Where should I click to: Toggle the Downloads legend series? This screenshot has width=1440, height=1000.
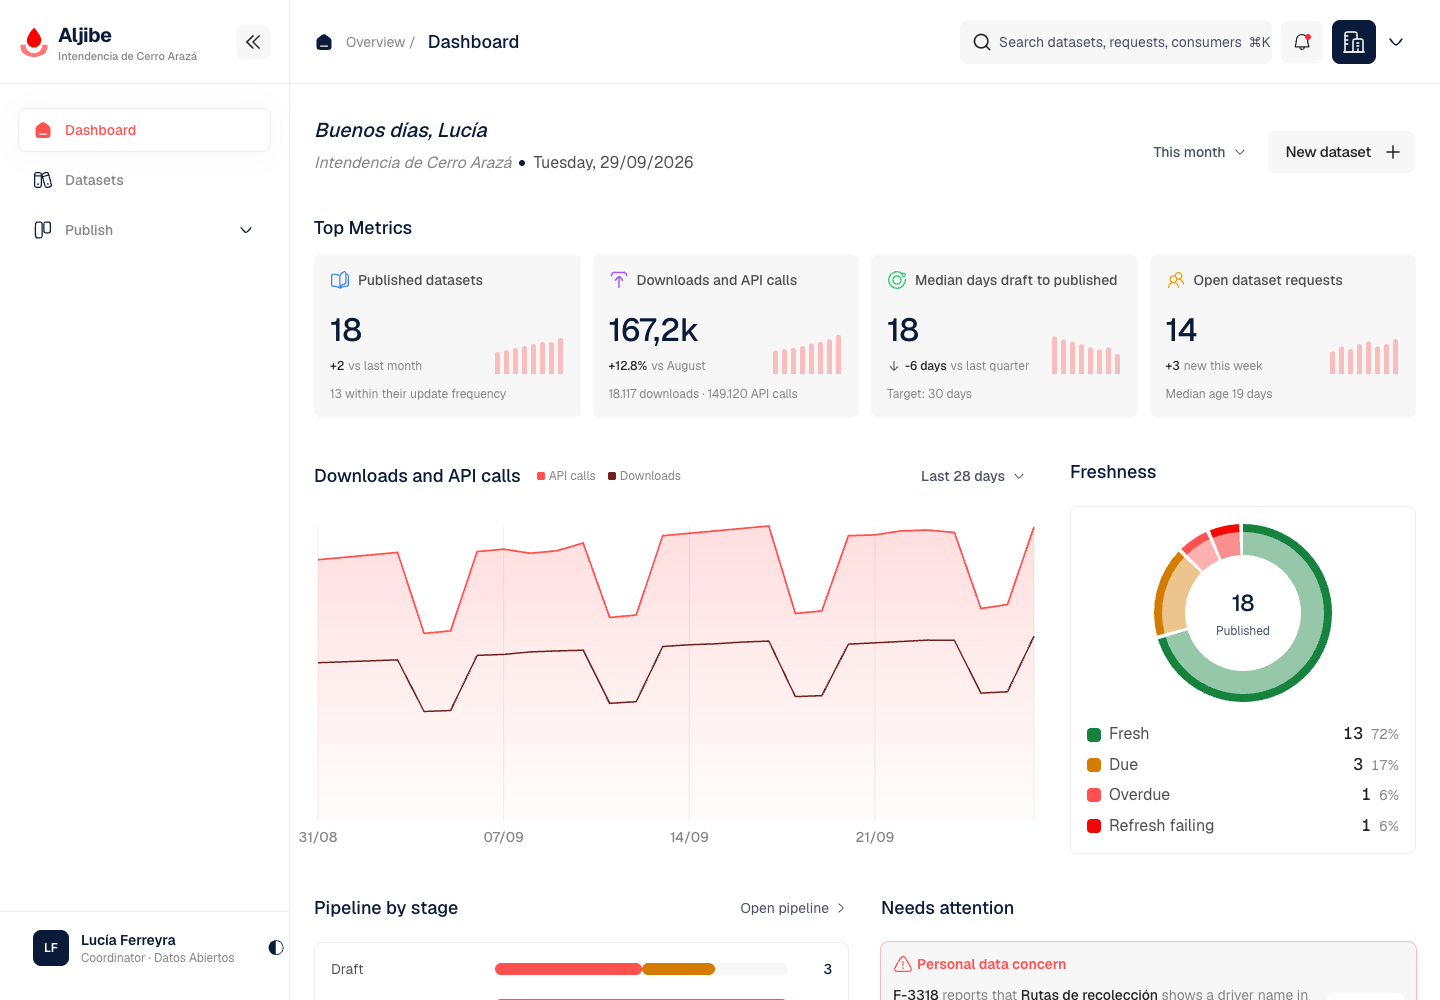[644, 476]
